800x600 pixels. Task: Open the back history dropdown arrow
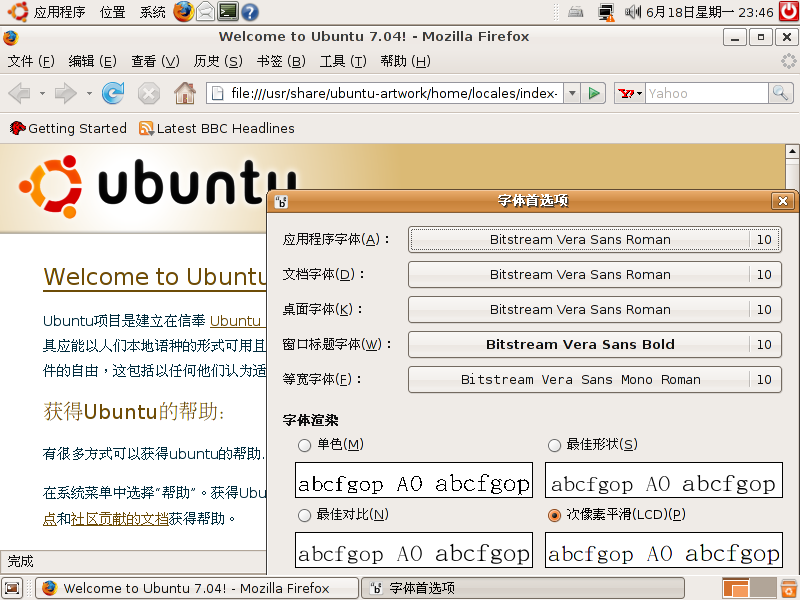[x=42, y=93]
